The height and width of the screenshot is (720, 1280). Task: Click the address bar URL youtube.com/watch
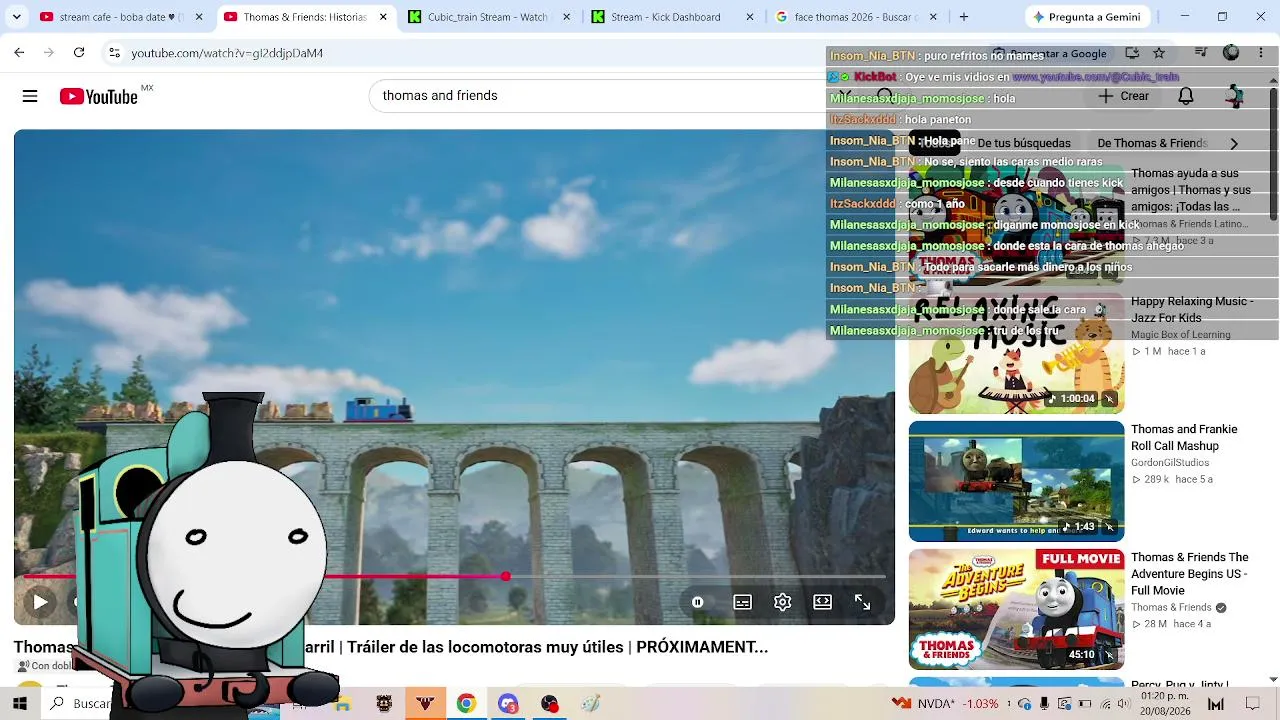point(227,53)
